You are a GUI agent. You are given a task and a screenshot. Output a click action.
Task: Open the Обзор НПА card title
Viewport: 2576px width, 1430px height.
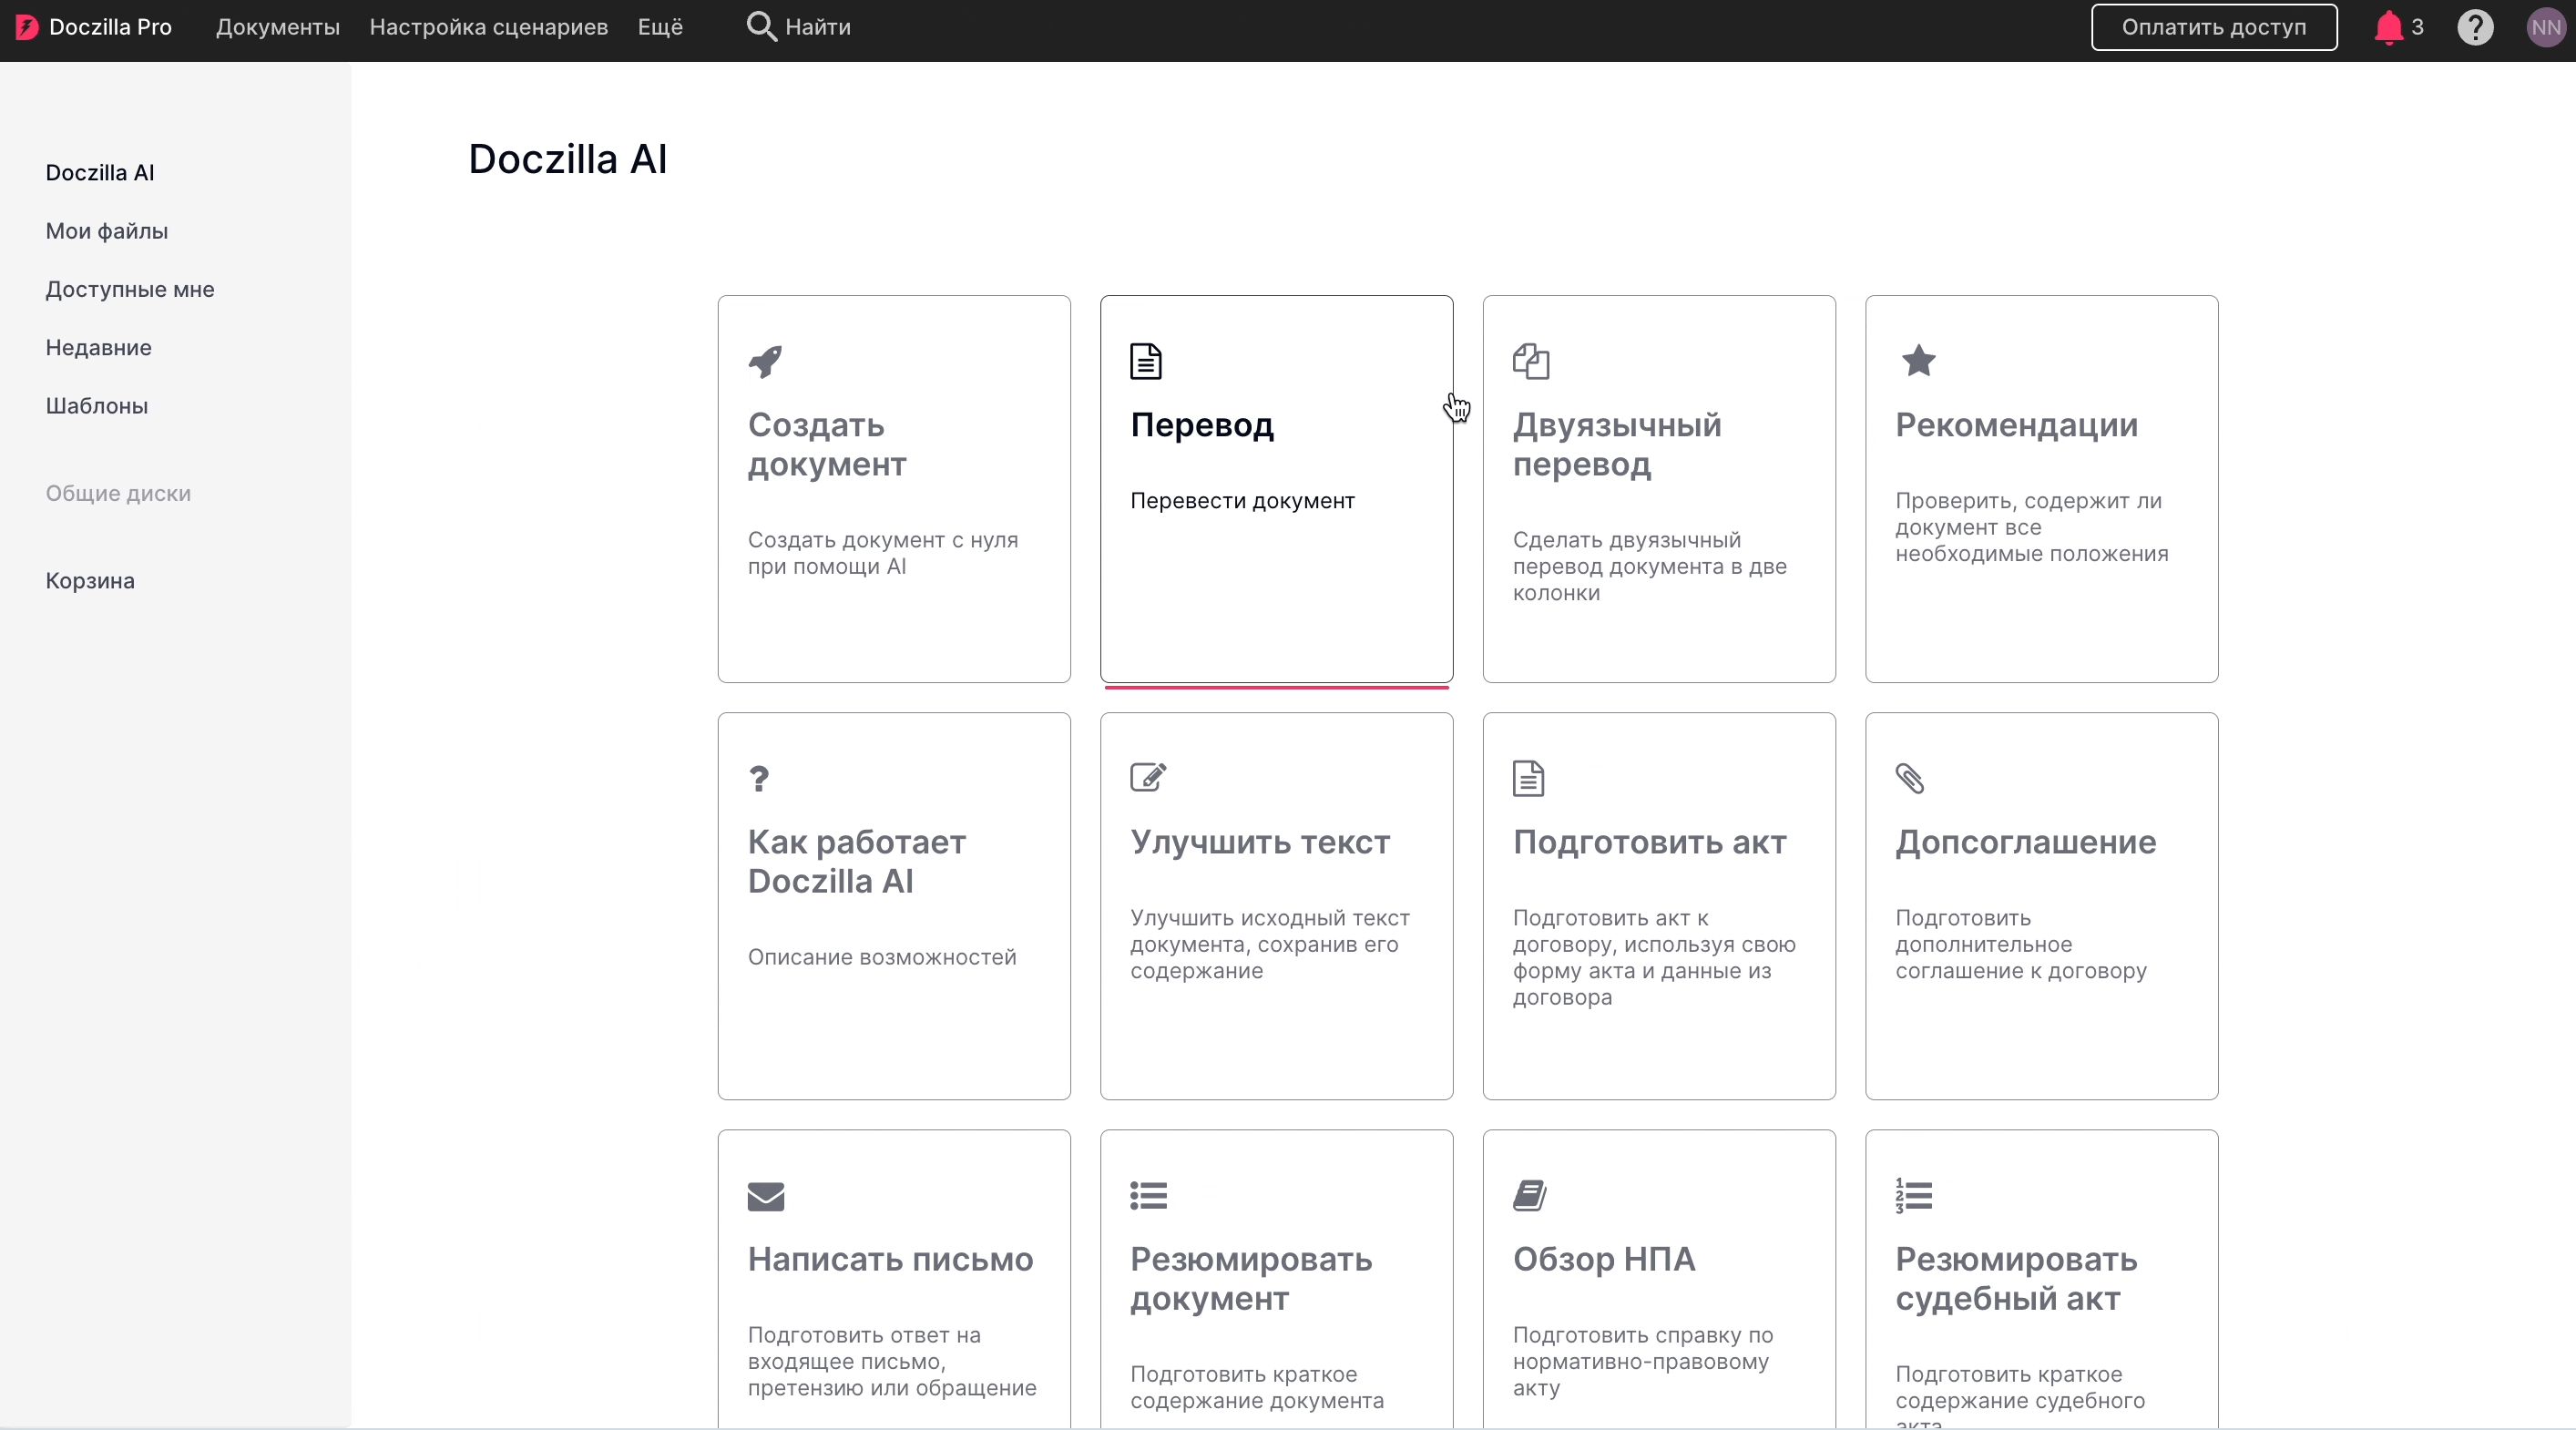click(x=1604, y=1259)
